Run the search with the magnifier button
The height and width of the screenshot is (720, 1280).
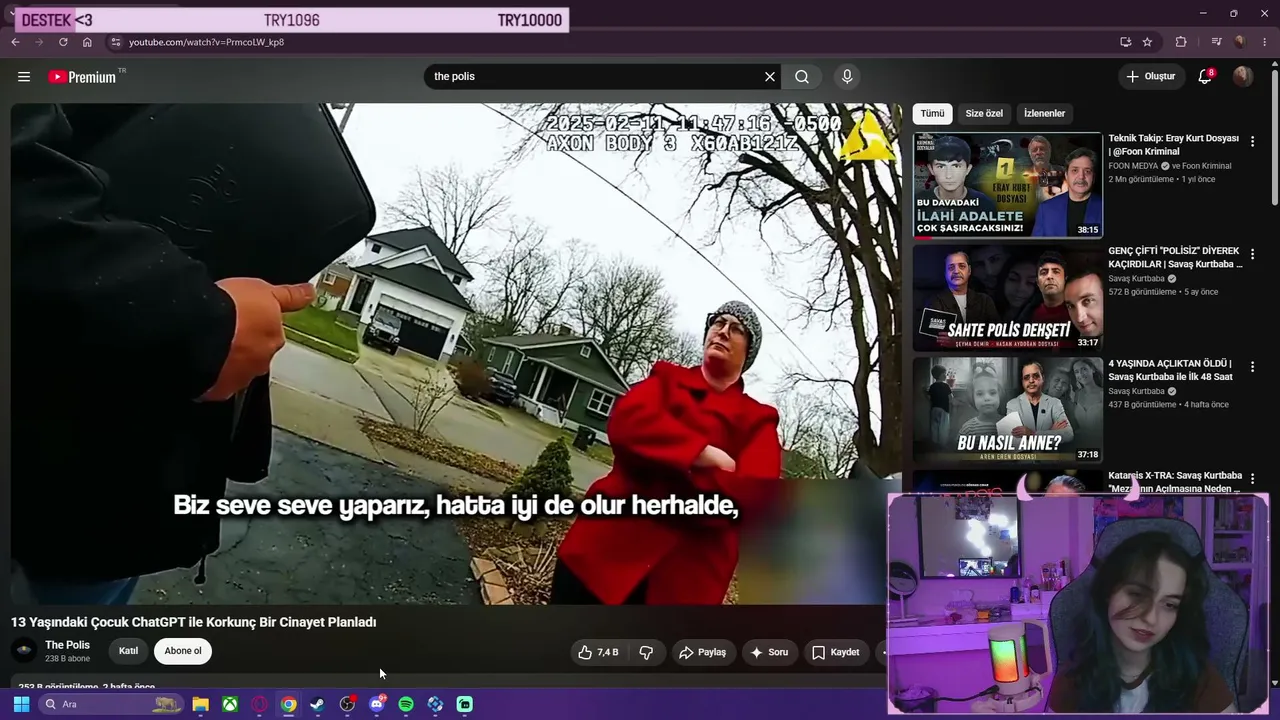[x=802, y=77]
